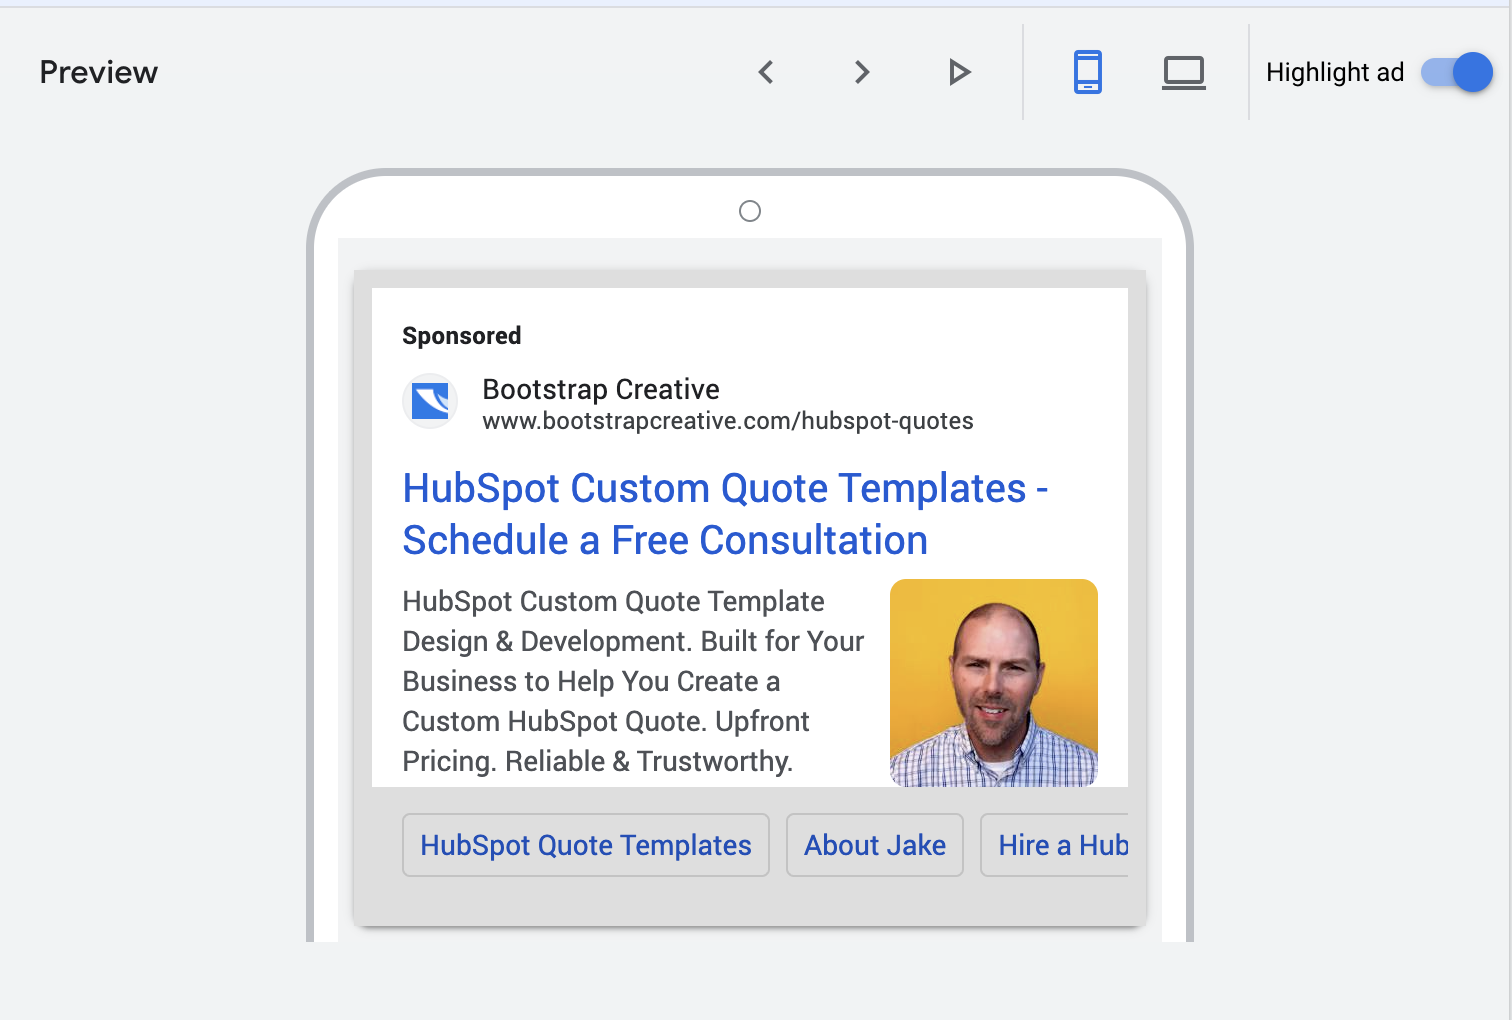
Task: Click the phone mockup camera circle
Action: 750,211
